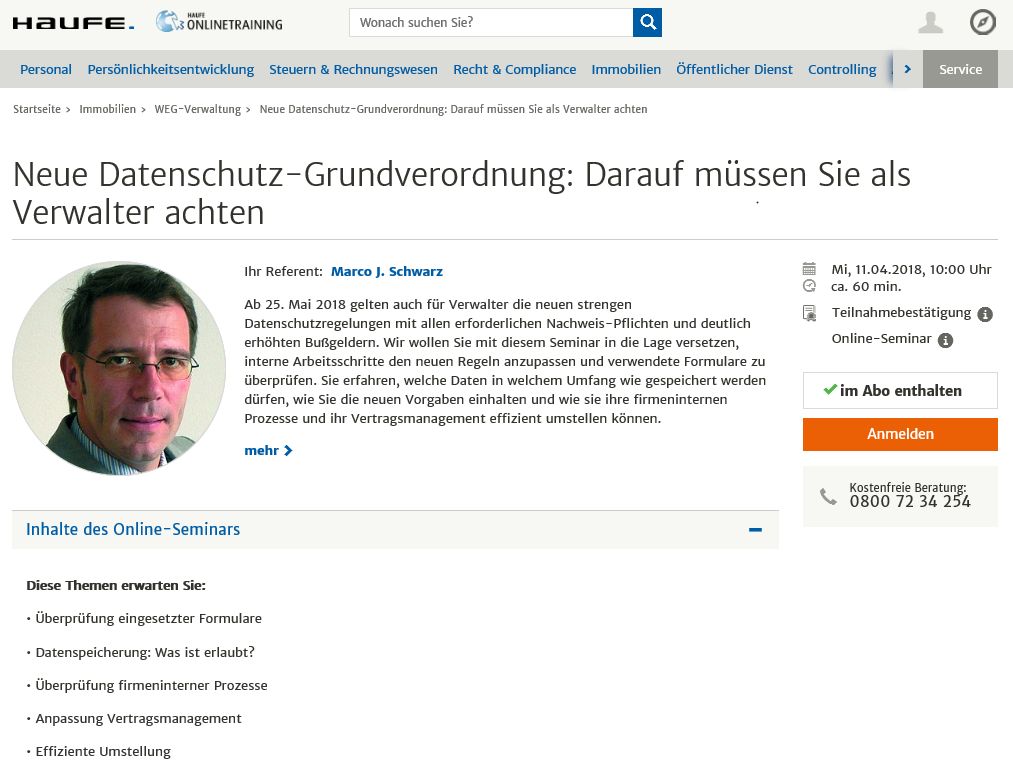Image resolution: width=1013 pixels, height=778 pixels.
Task: Open the Haufe Onlinetraining logo link
Action: click(219, 22)
